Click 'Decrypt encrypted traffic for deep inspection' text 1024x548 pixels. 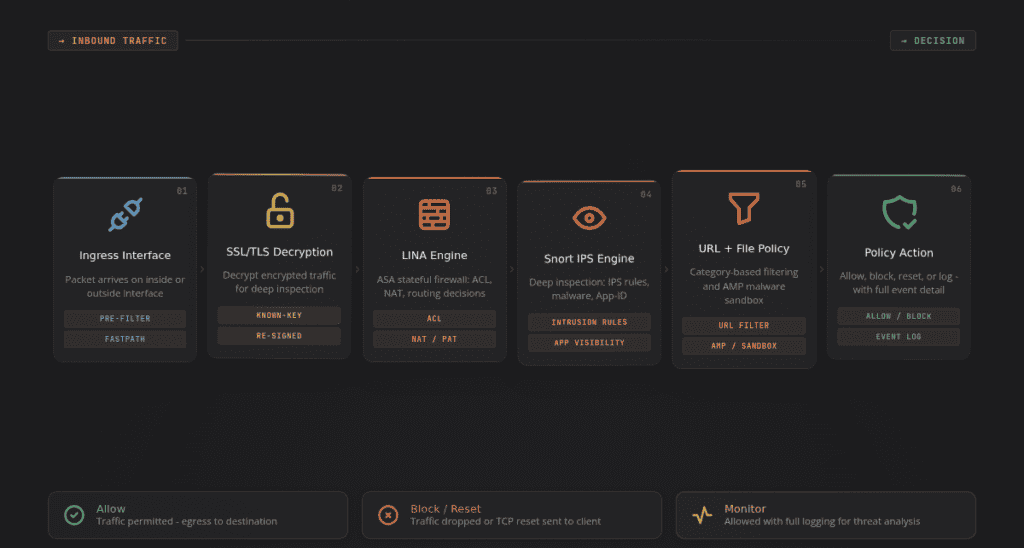(280, 282)
